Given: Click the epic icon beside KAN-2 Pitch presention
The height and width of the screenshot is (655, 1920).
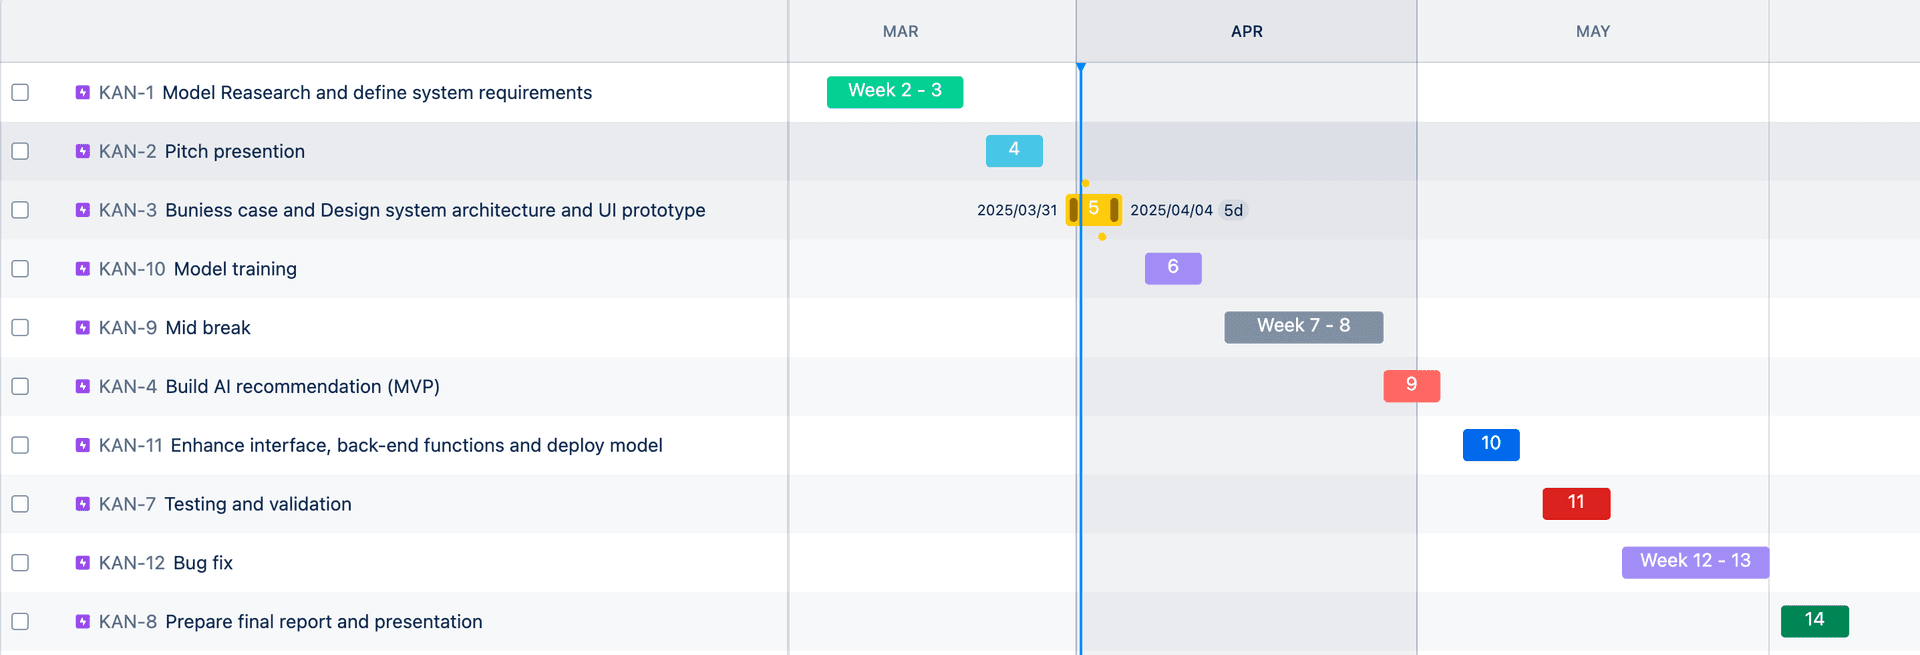Looking at the screenshot, I should (x=83, y=151).
